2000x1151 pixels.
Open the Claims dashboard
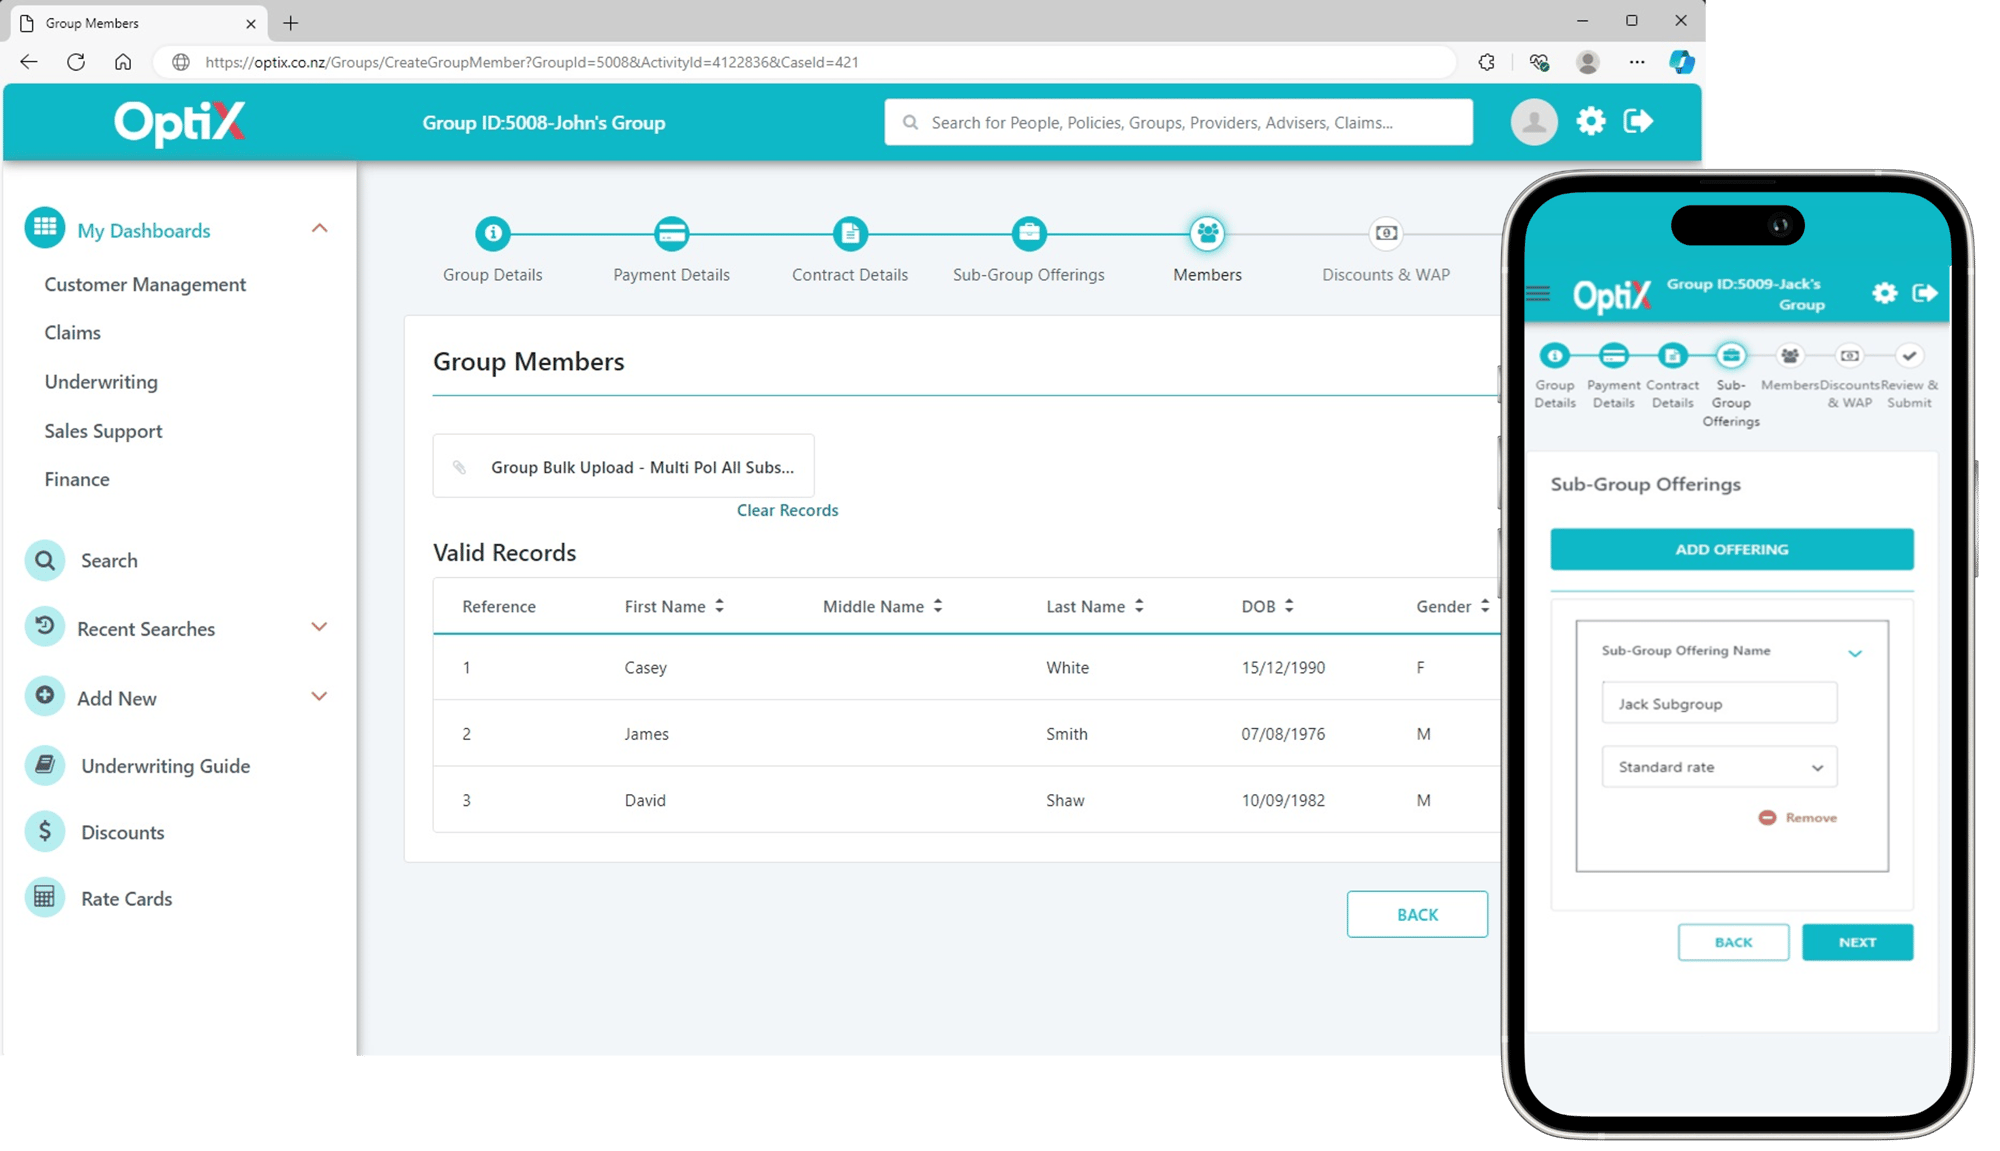coord(72,332)
